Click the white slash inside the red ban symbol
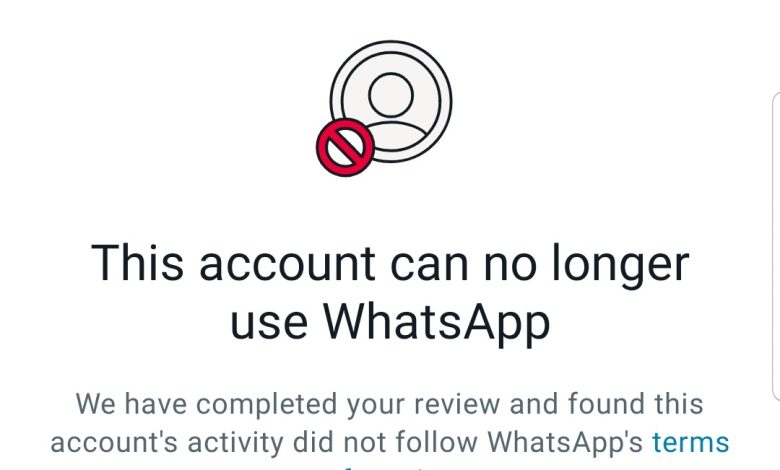This screenshot has width=780, height=470. tap(345, 147)
